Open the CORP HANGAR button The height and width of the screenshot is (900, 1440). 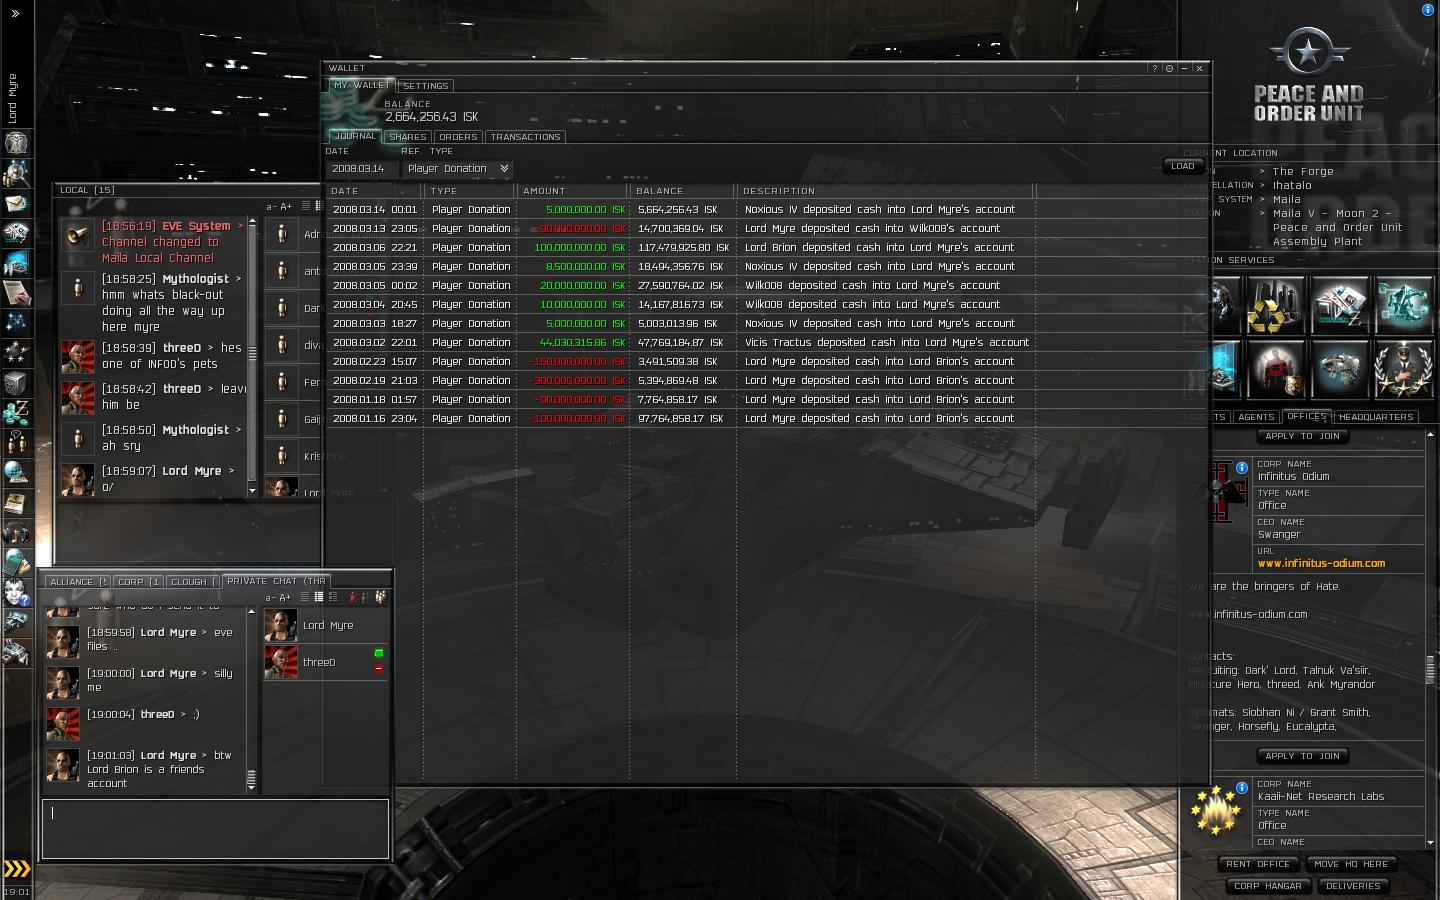point(1268,886)
